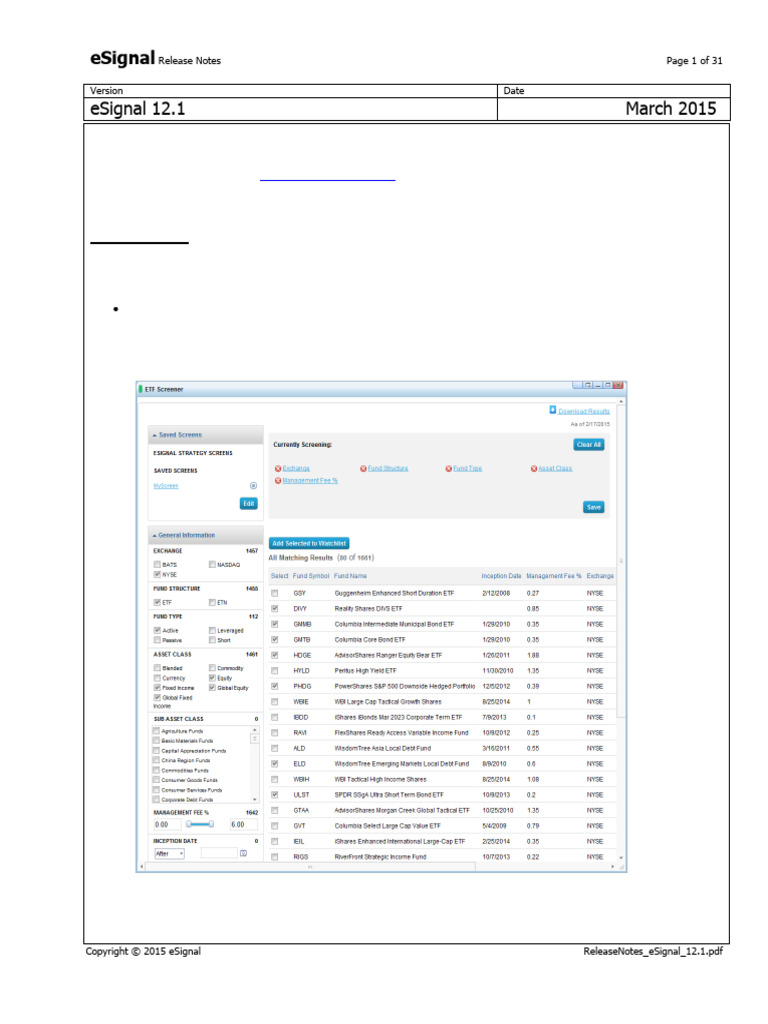Click the Download Results arrow icon

pos(552,410)
